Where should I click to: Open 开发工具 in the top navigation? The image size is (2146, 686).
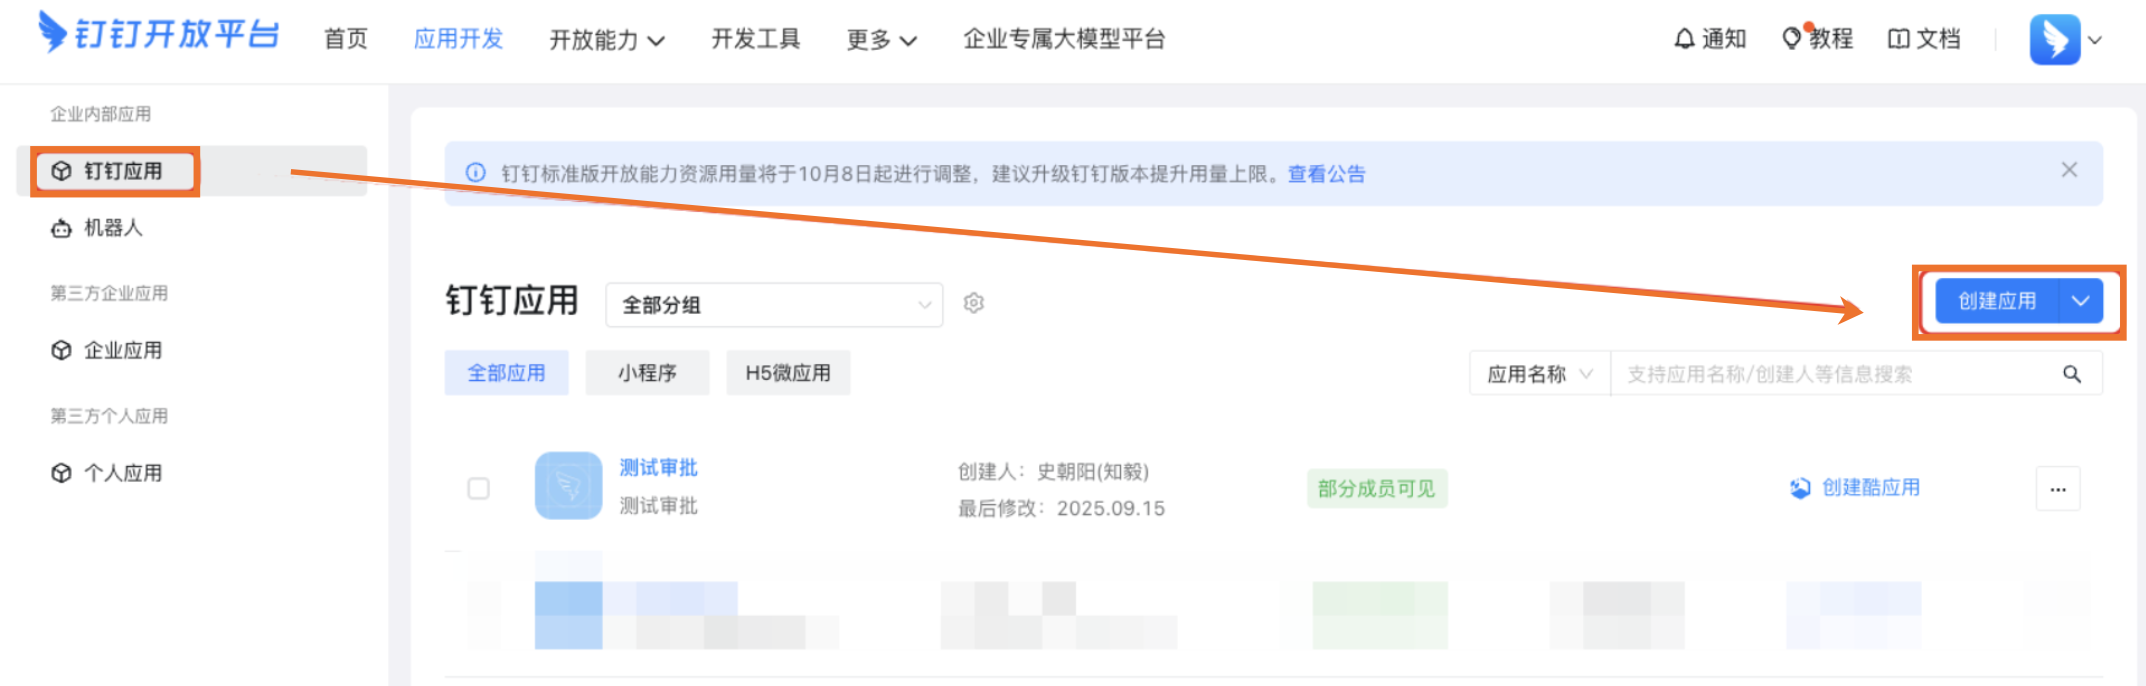point(756,39)
